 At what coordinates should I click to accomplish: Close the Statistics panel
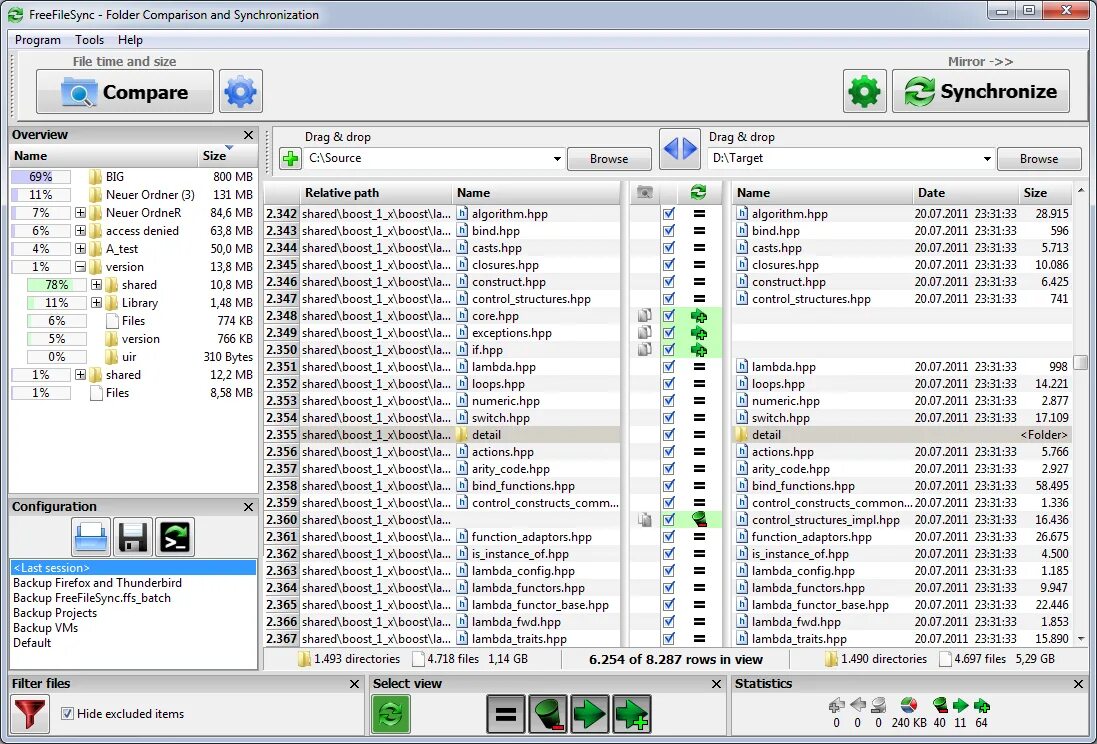[1078, 684]
